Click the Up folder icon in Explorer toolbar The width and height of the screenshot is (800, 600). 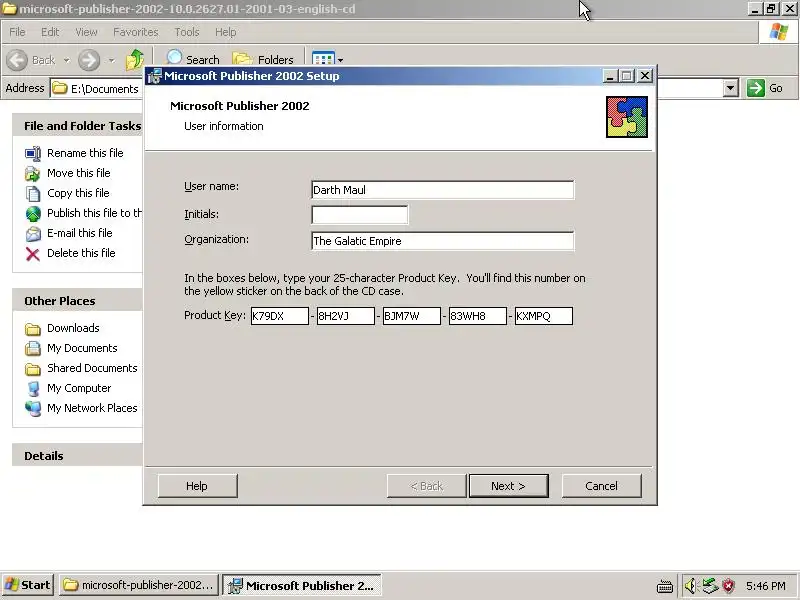click(x=135, y=59)
